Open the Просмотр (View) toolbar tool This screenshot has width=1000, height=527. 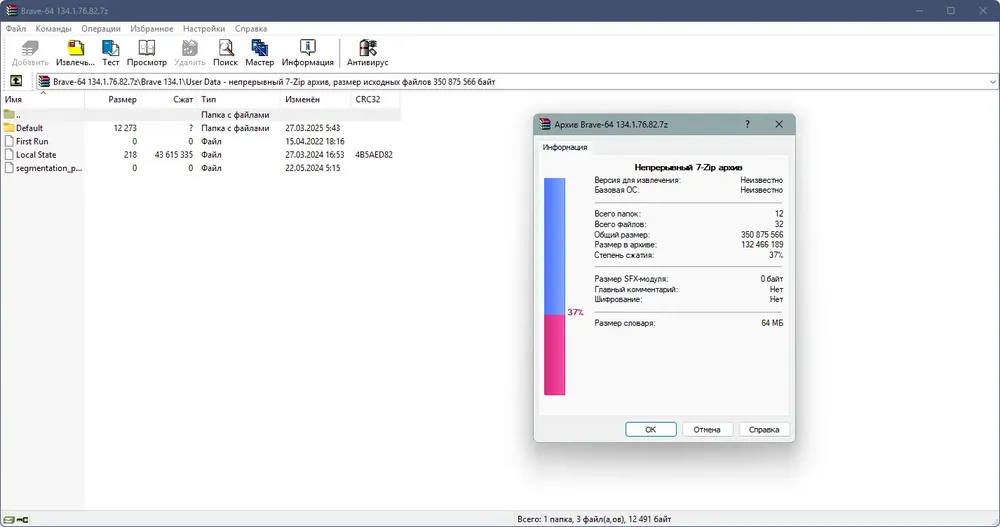click(146, 53)
